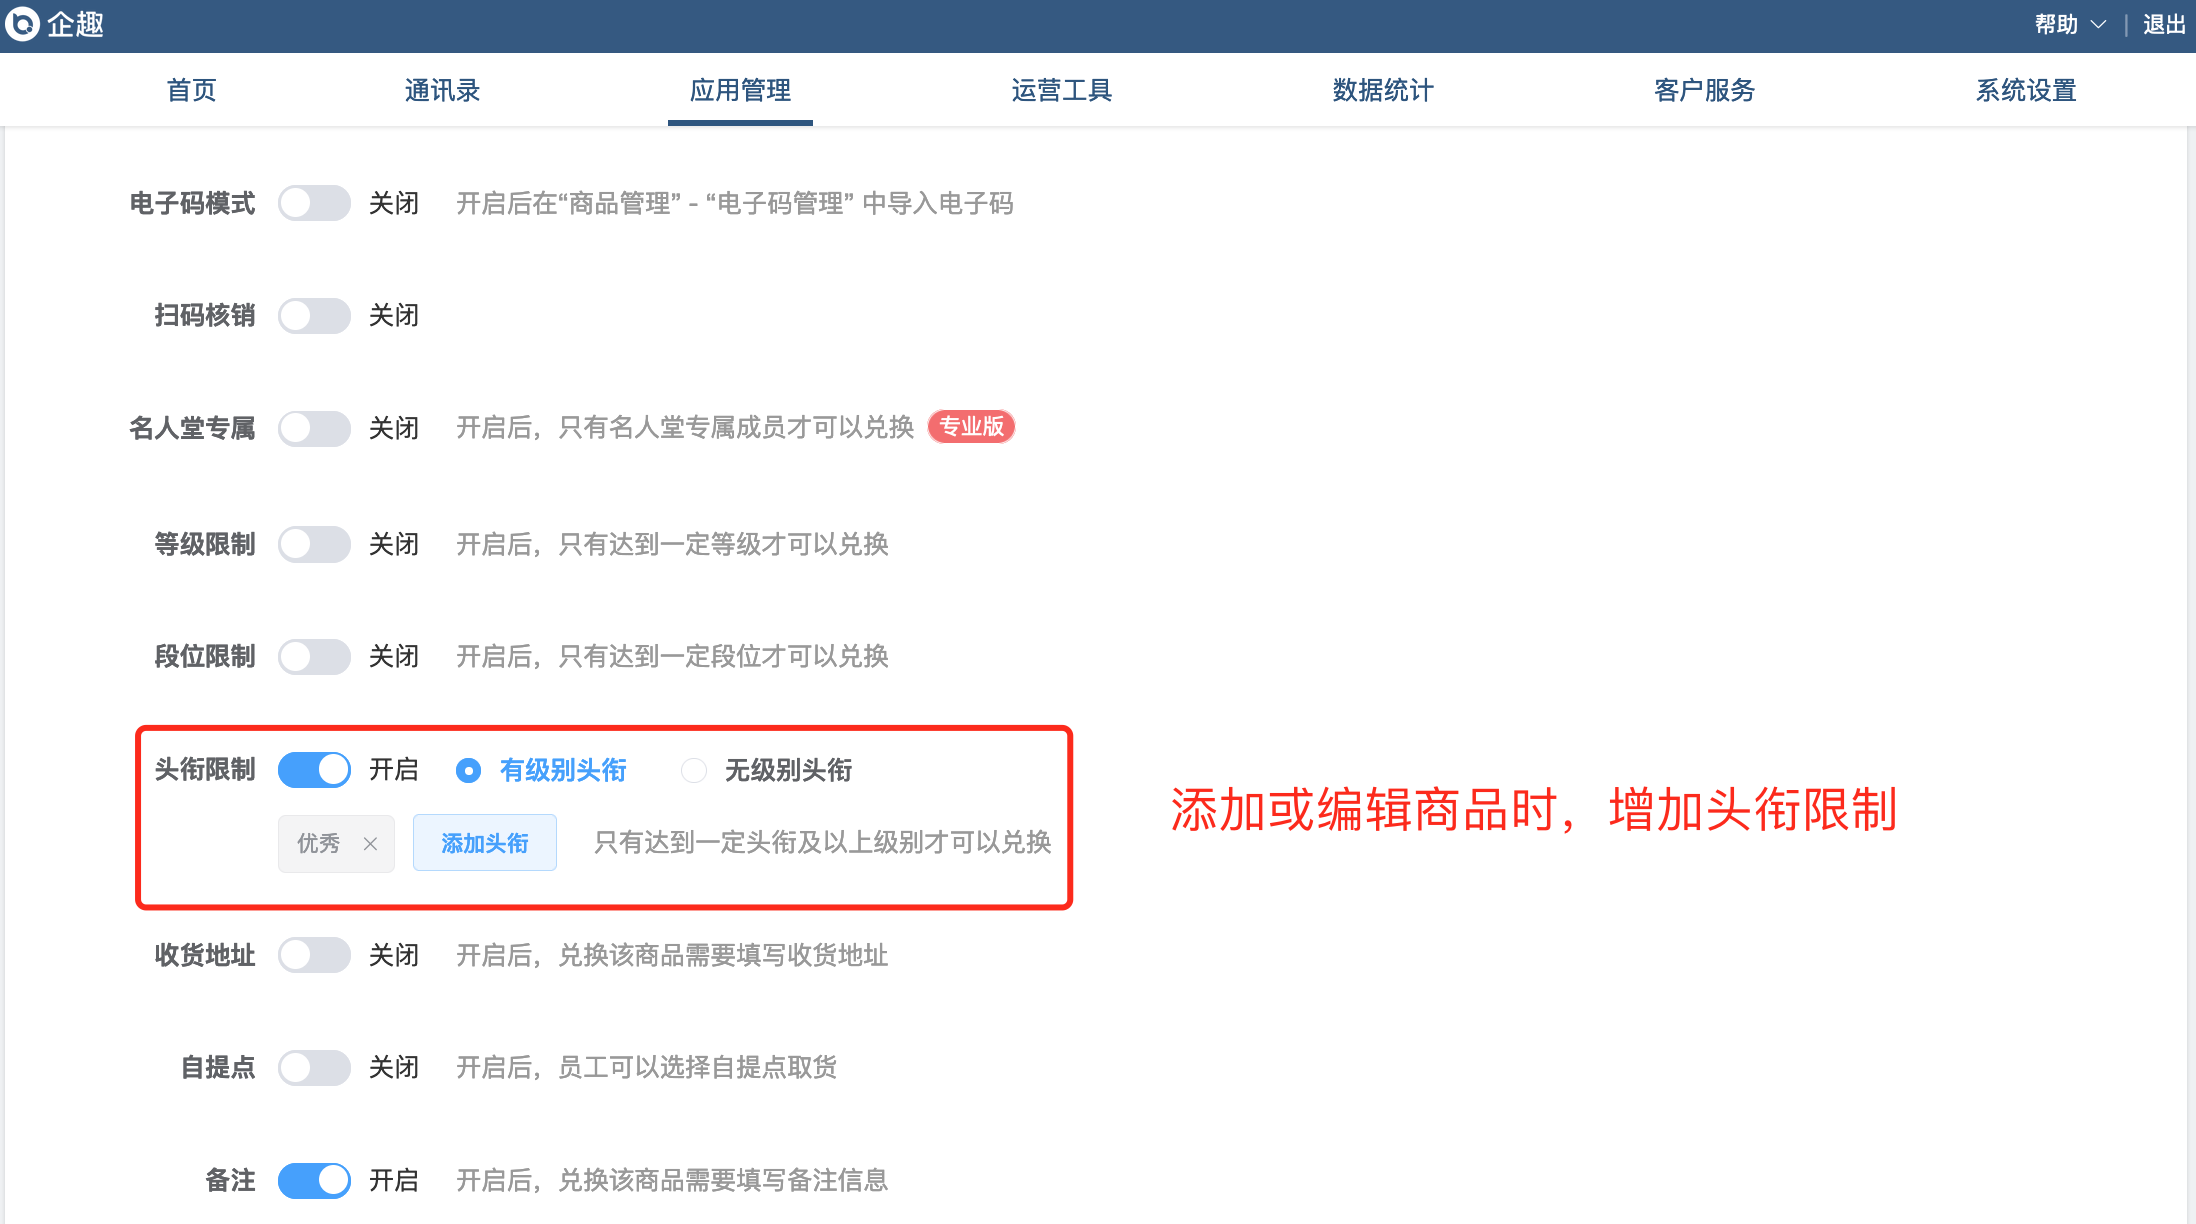Enable the 电子码模式 switch
This screenshot has height=1224, width=2196.
(314, 204)
